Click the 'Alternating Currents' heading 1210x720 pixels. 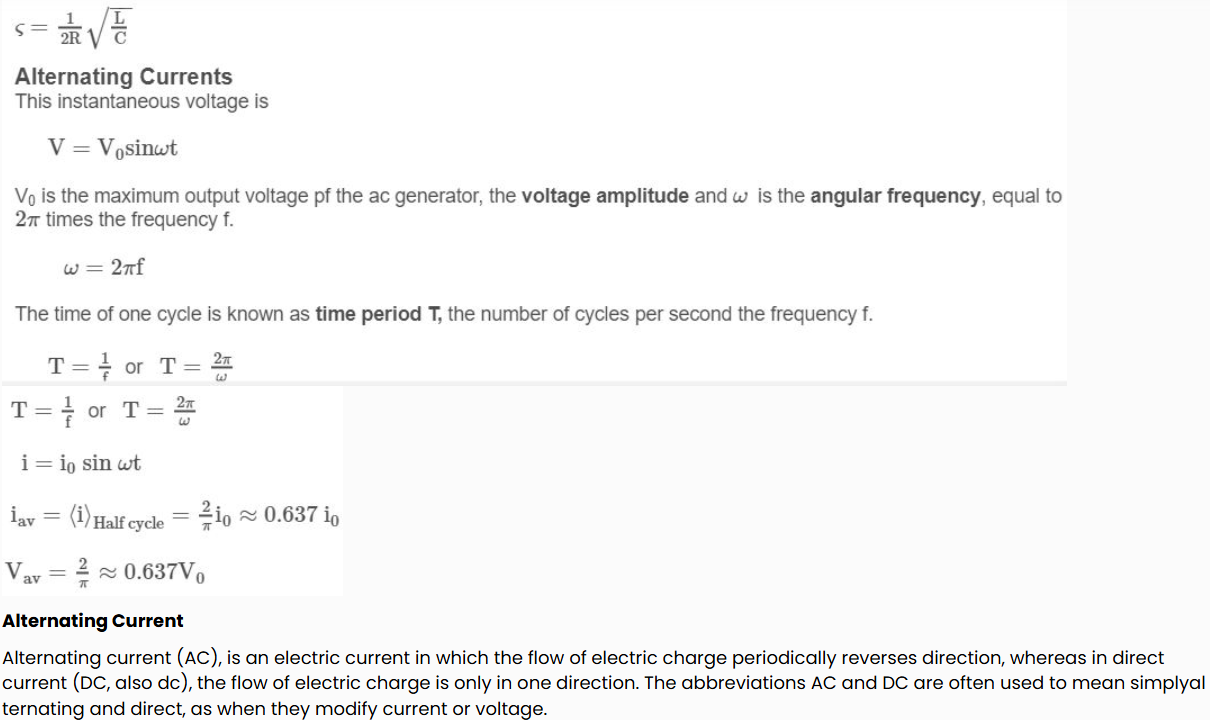click(x=123, y=77)
